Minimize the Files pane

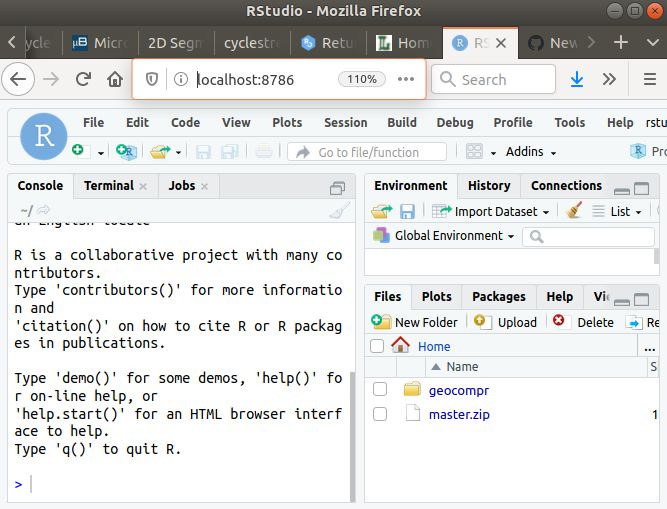pyautogui.click(x=622, y=302)
